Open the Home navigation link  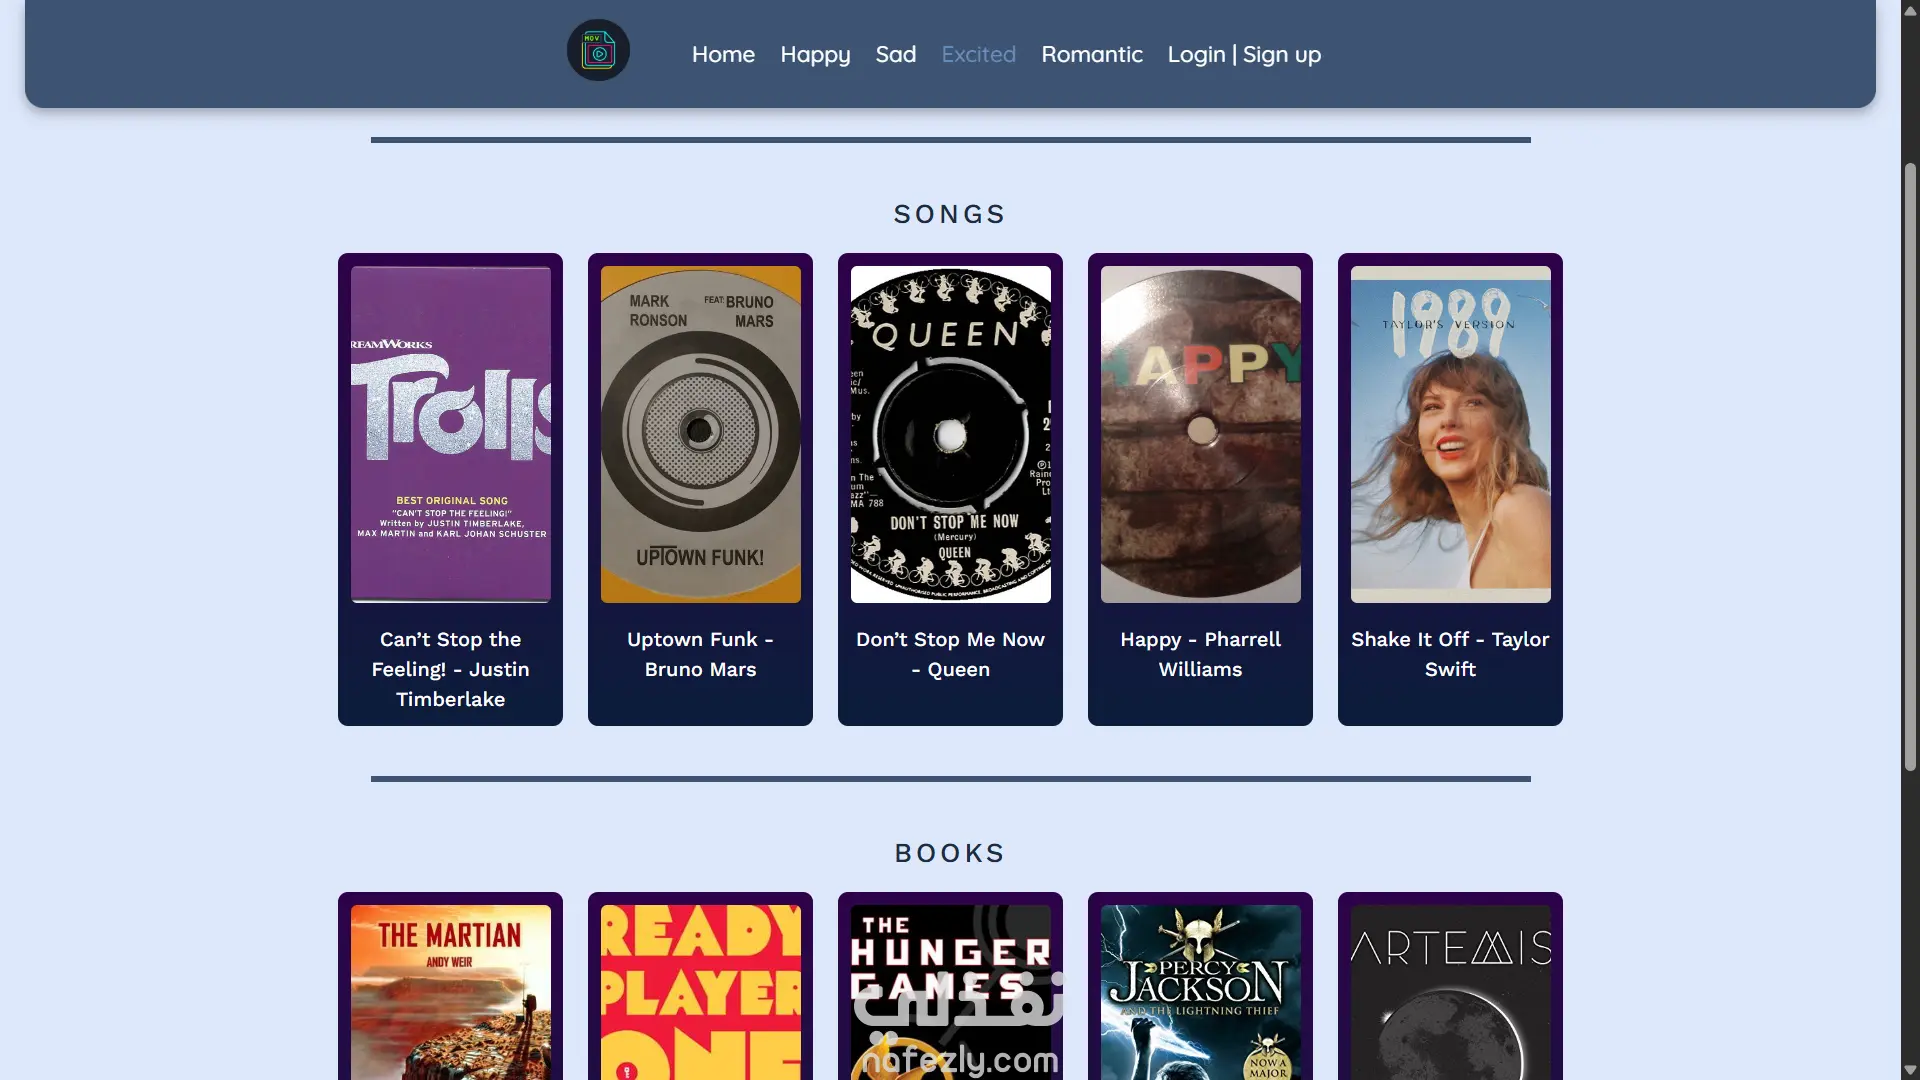coord(723,55)
